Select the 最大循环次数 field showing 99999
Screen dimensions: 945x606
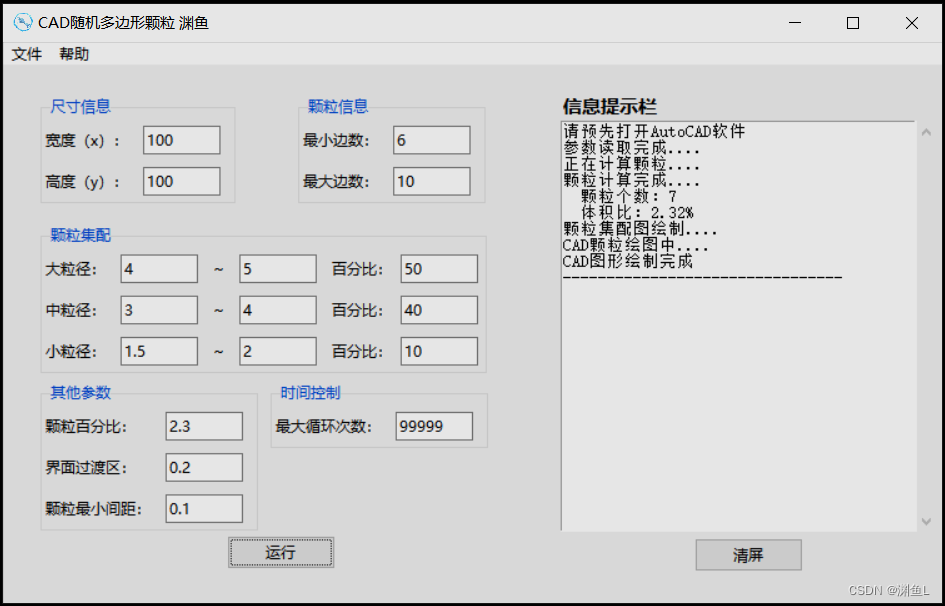pos(433,426)
